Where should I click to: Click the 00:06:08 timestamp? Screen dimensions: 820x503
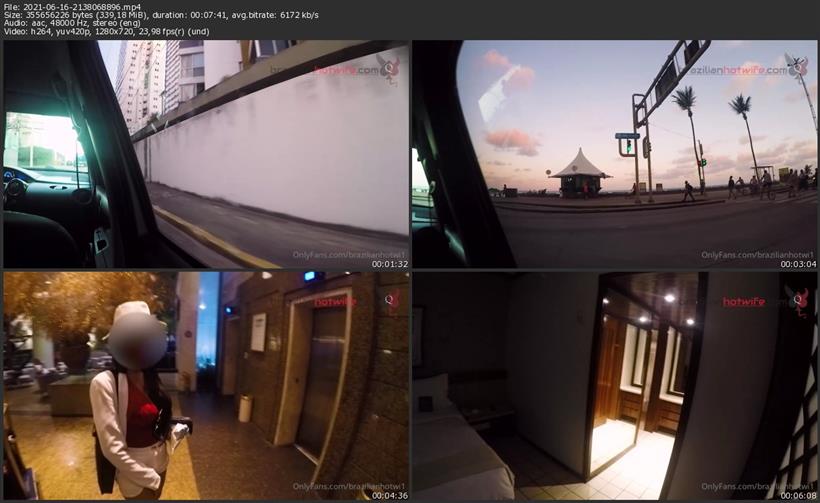[798, 495]
